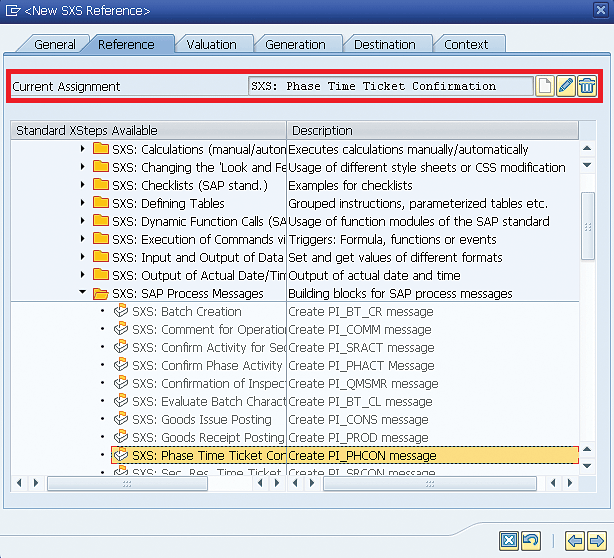Screen dimensions: 614x558
Task: Click the SXS: Checklists folder icon
Action: coord(100,186)
